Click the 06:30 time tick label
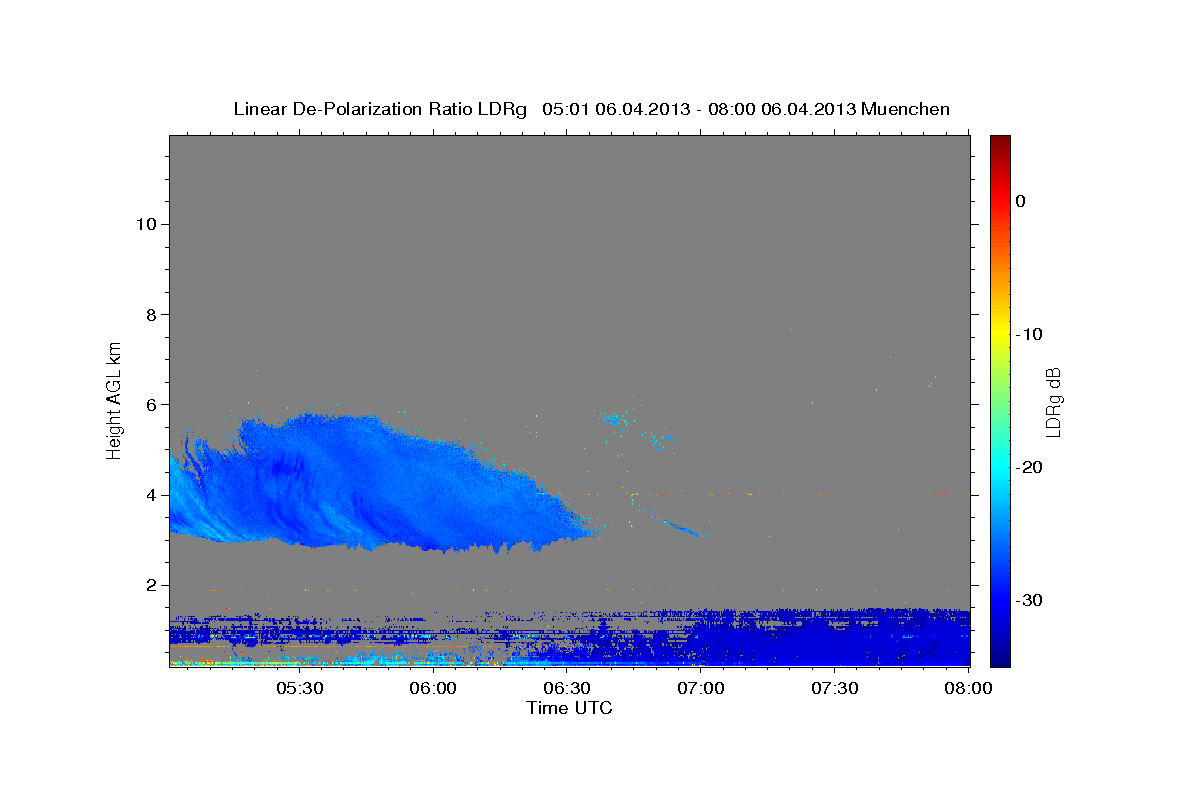Screen dimensions: 1200x800 [567, 688]
